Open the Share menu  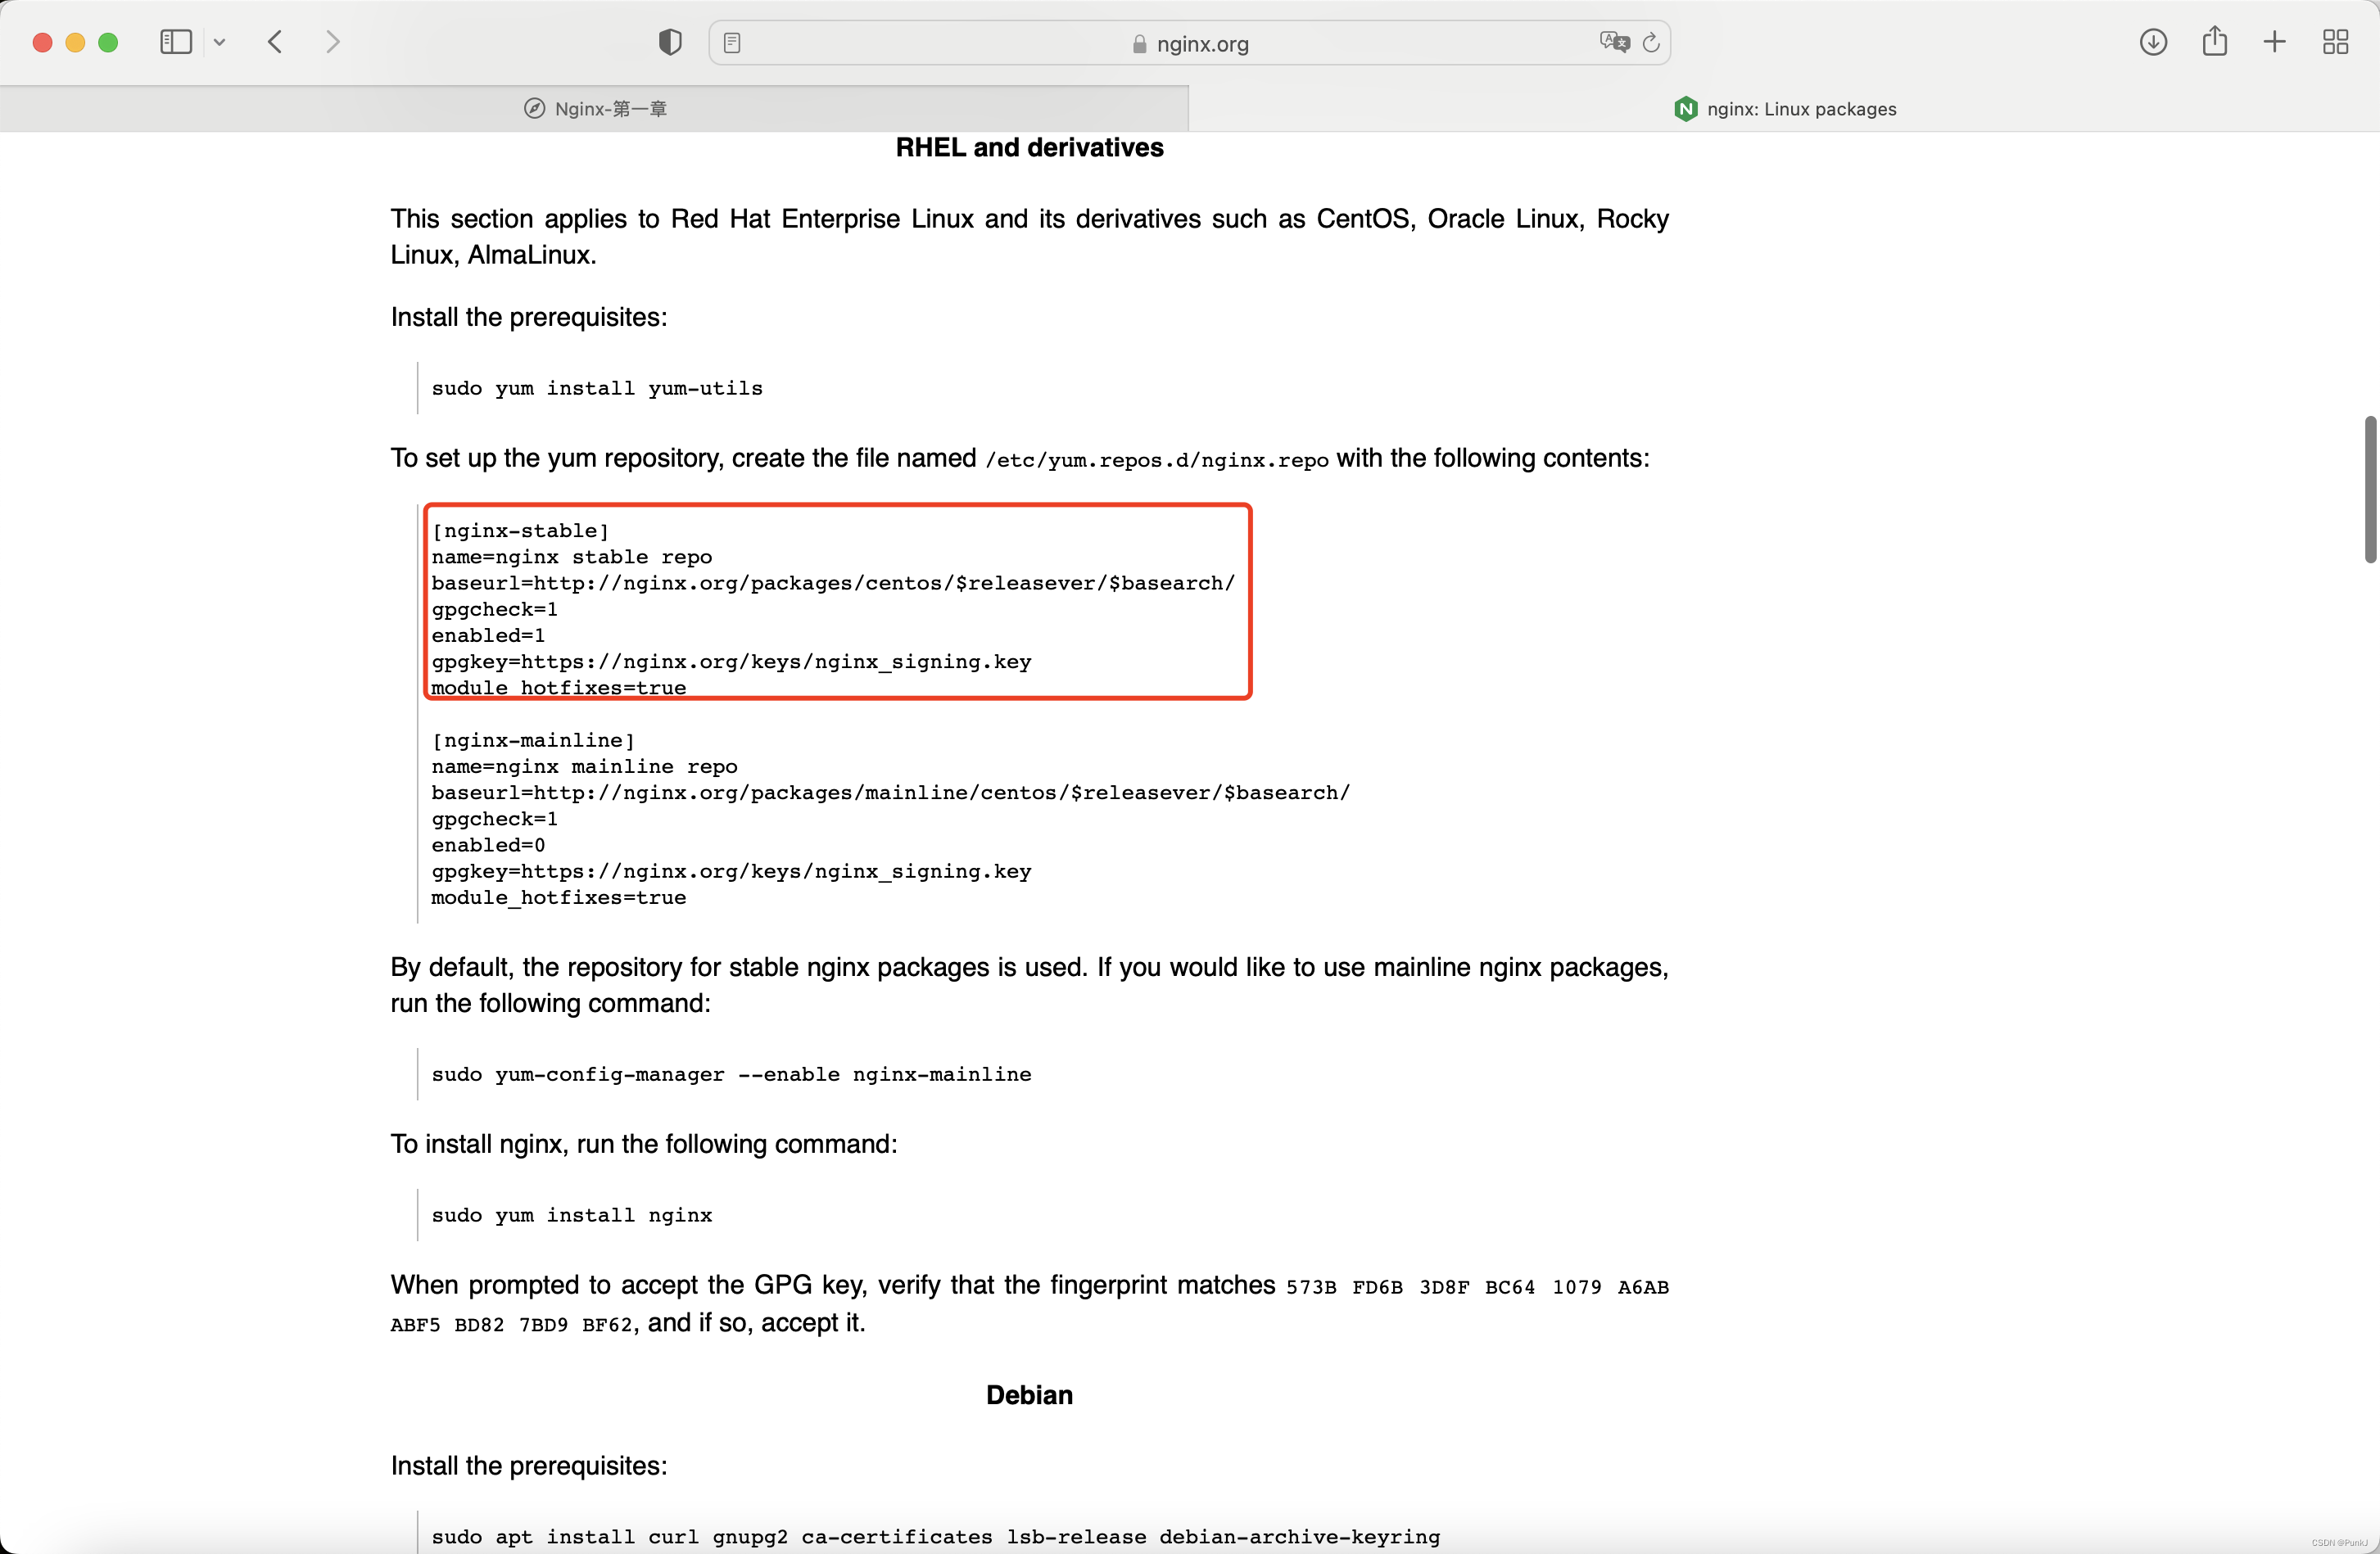2214,42
